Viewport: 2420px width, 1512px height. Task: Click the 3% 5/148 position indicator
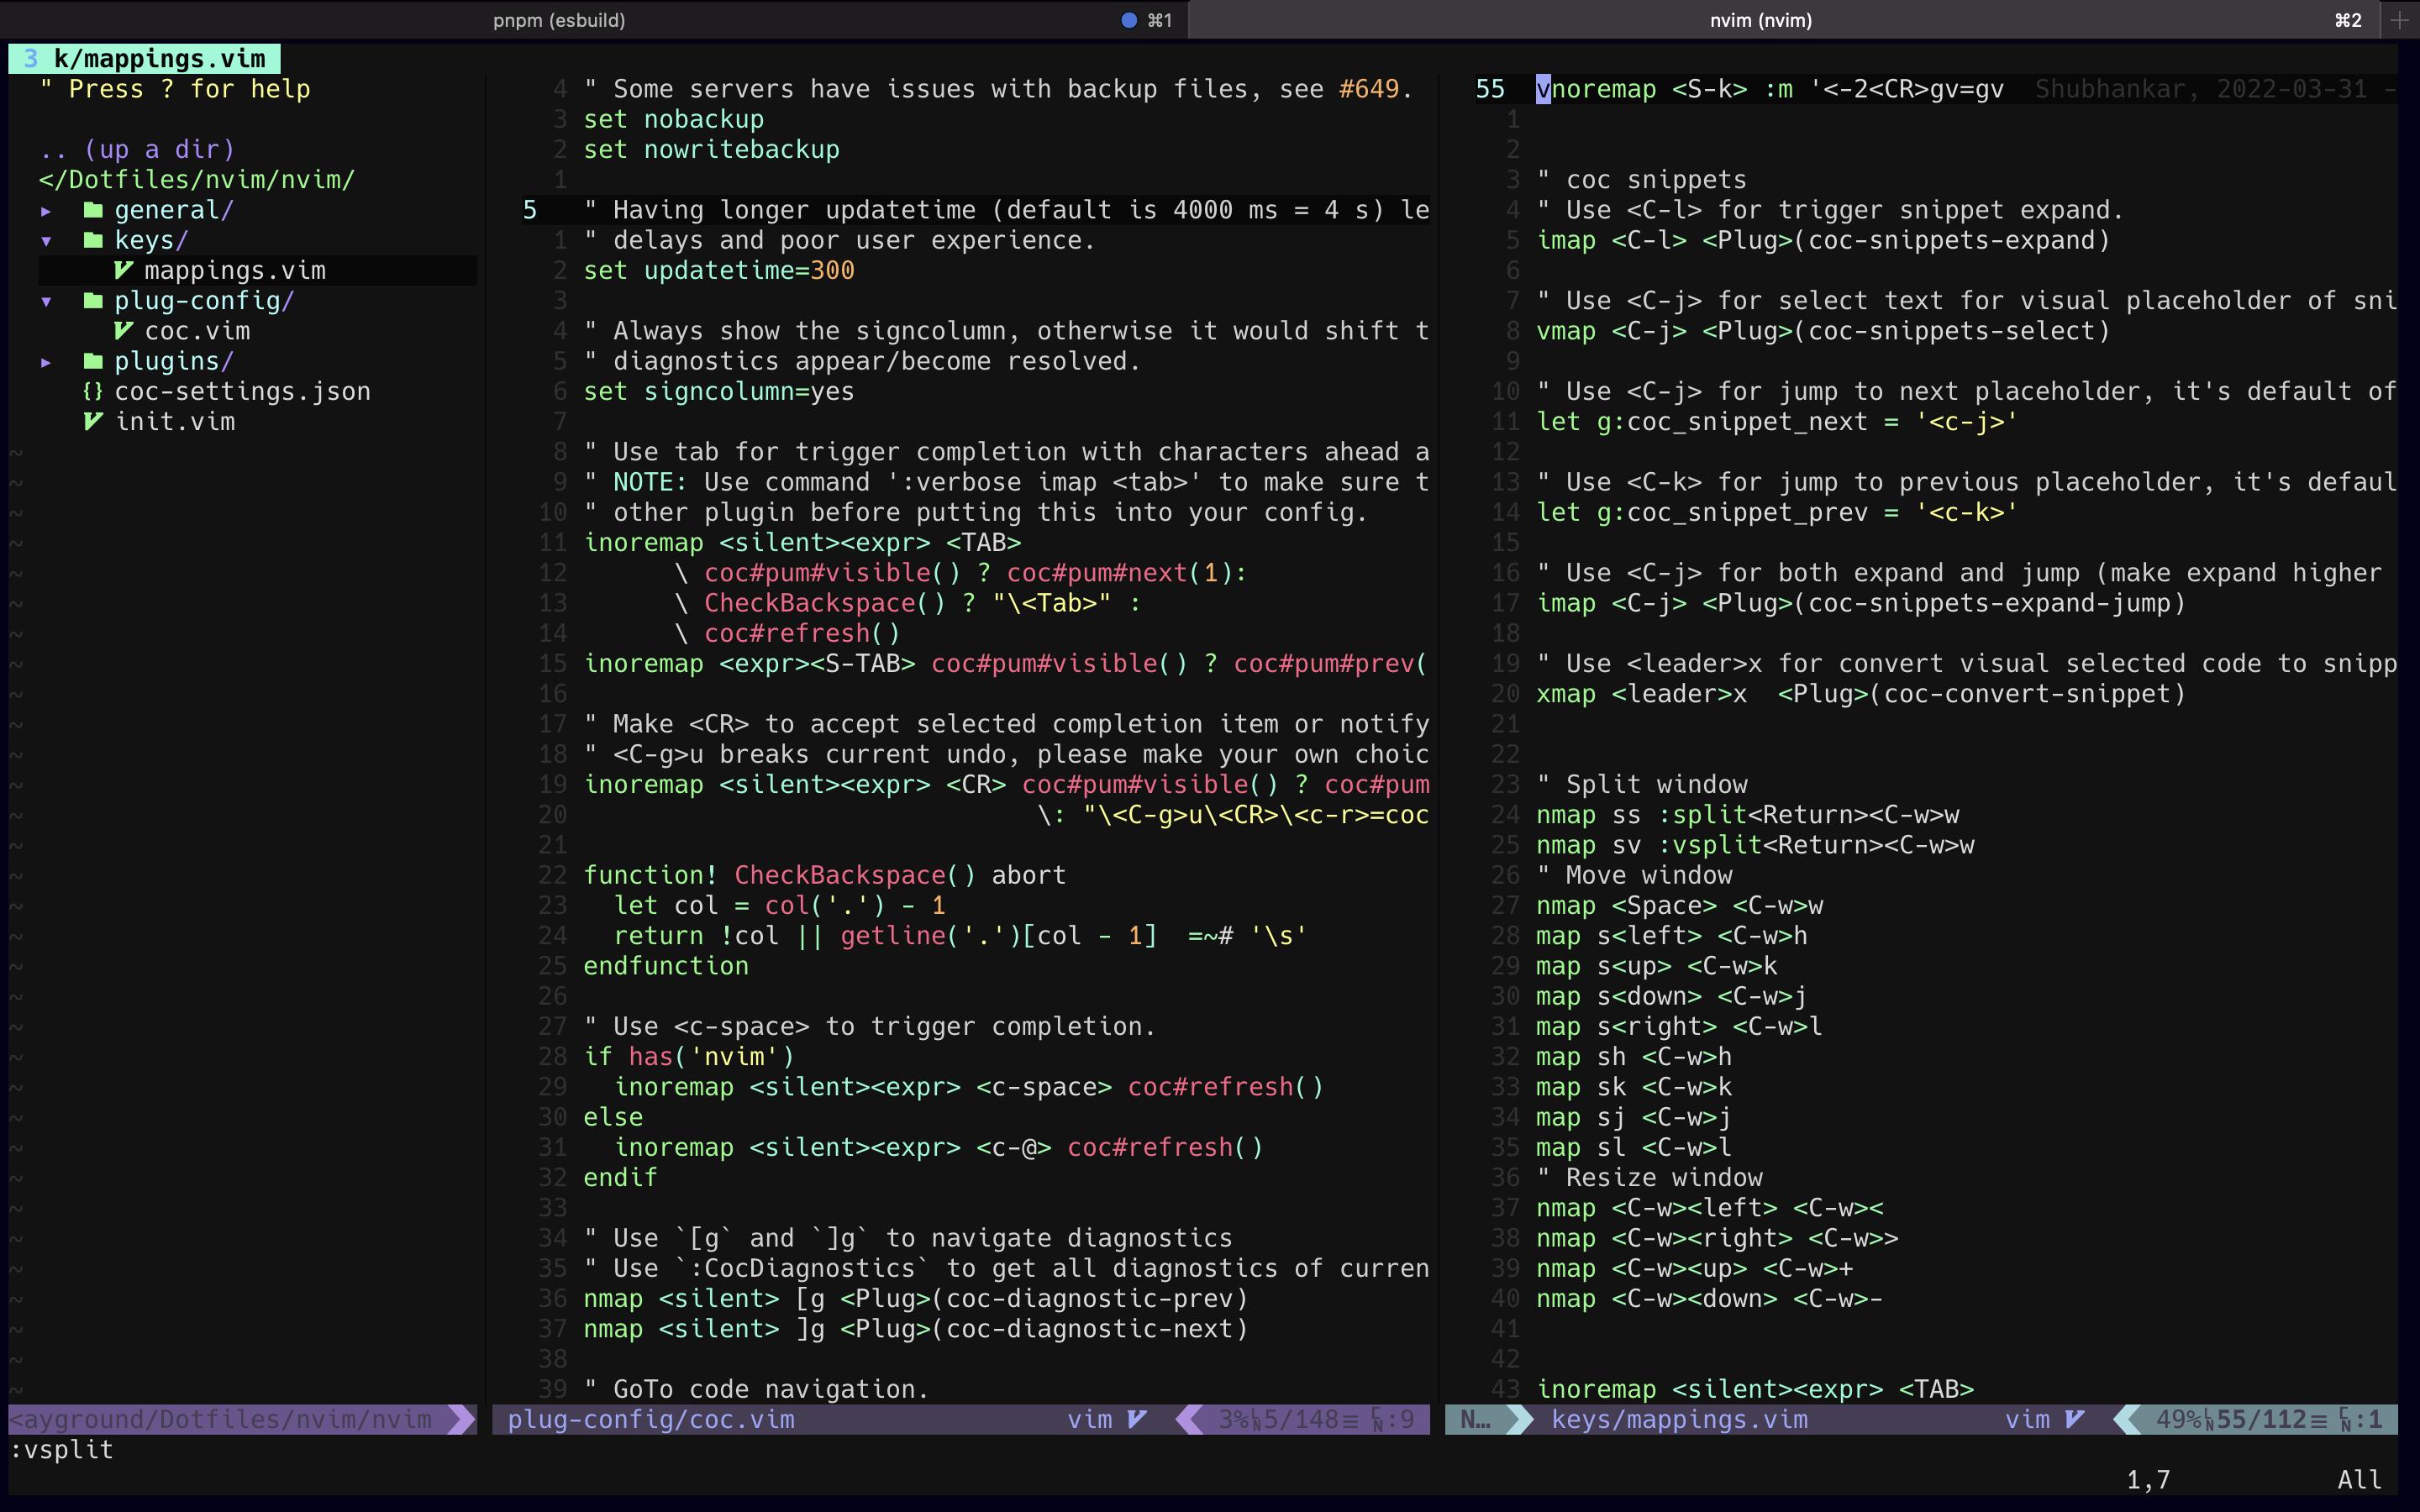(x=1316, y=1419)
